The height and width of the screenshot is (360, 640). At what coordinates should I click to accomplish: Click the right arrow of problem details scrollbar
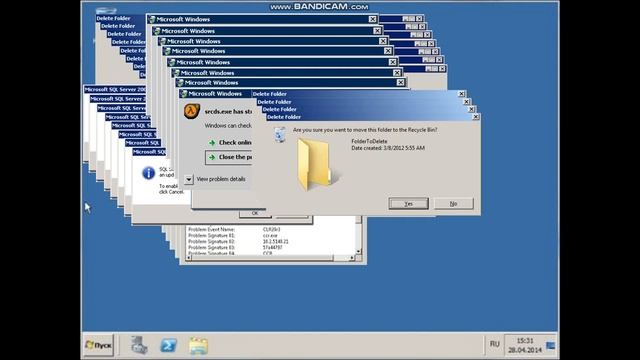352,258
